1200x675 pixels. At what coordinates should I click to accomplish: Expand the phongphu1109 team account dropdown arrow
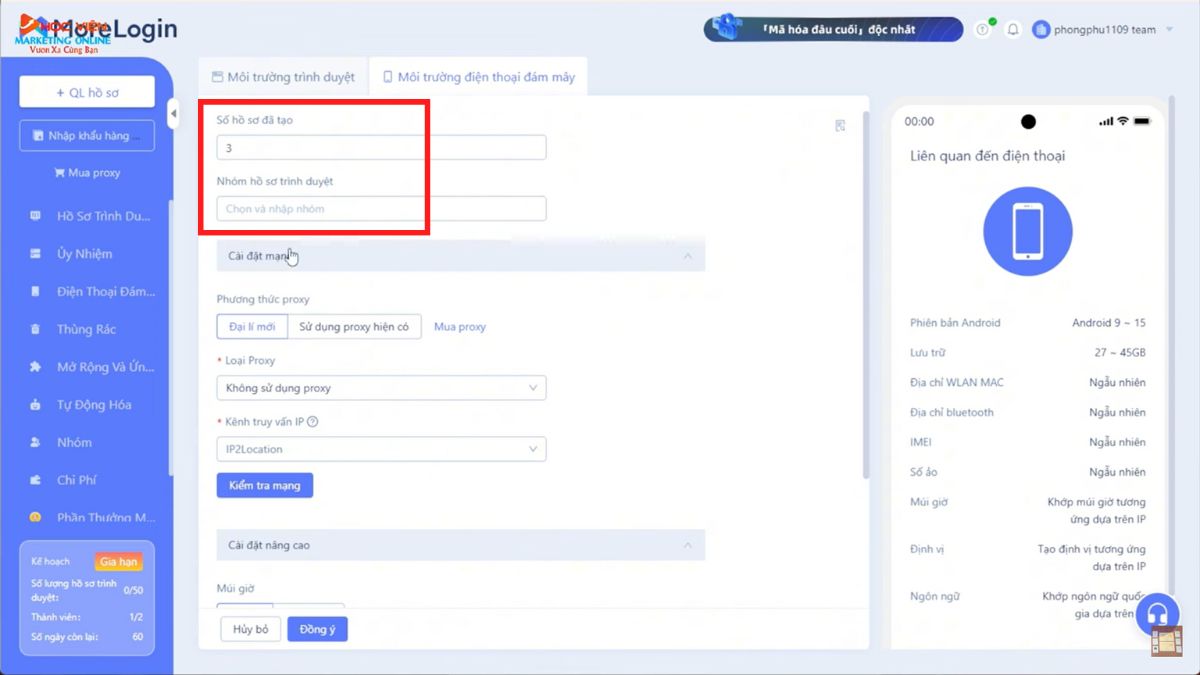pos(1169,30)
